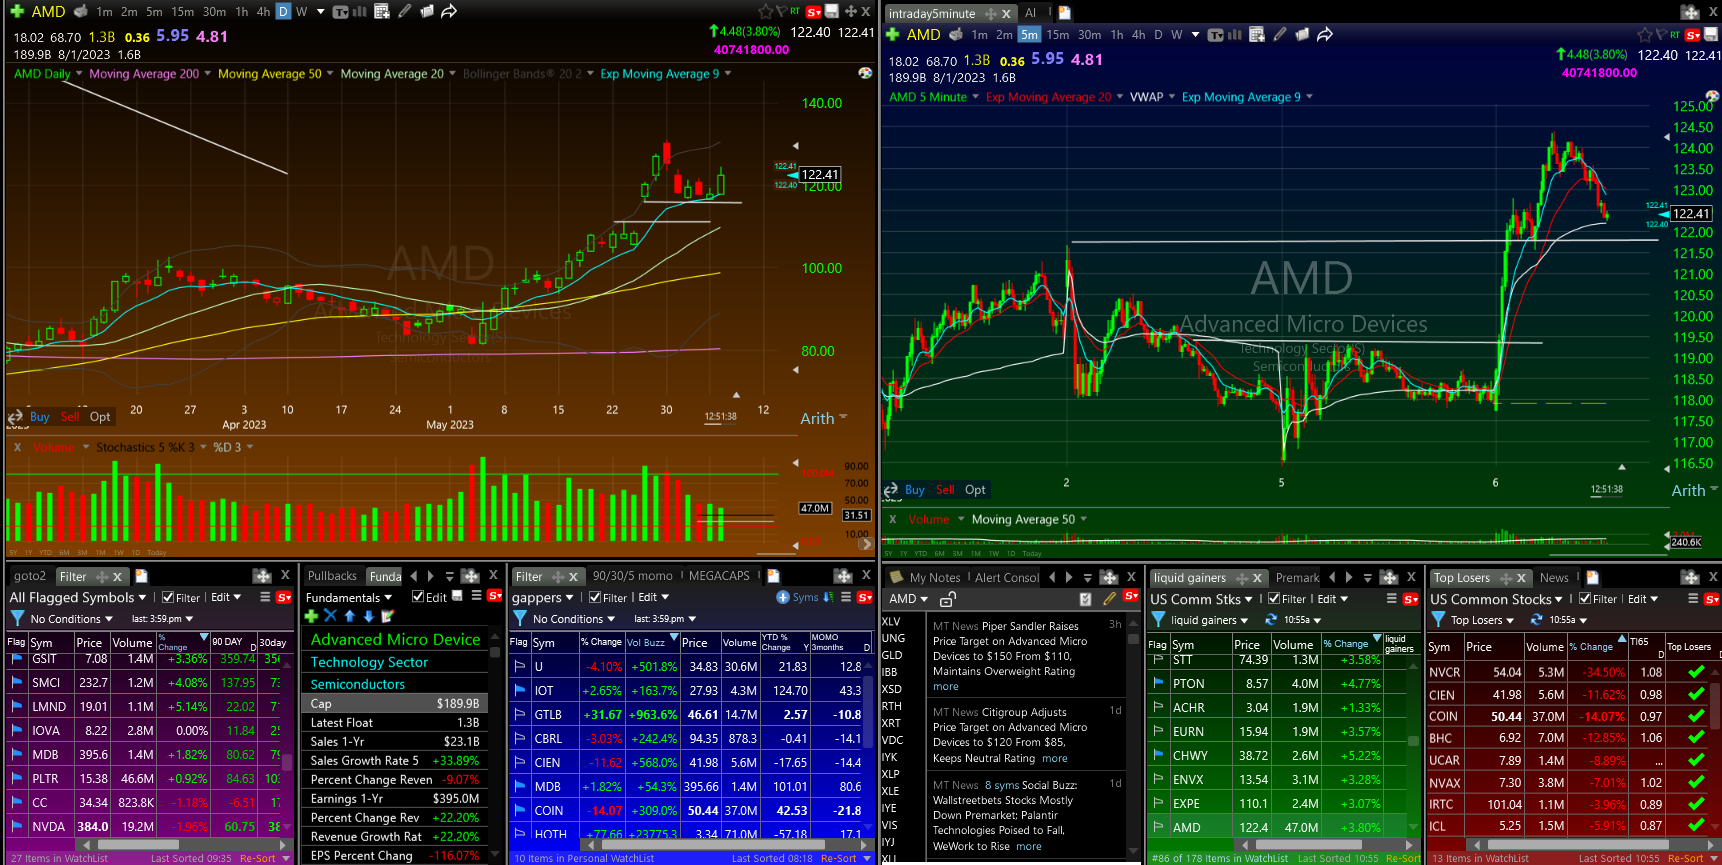Click the blue up arrow in Fundamentals panel

click(349, 615)
